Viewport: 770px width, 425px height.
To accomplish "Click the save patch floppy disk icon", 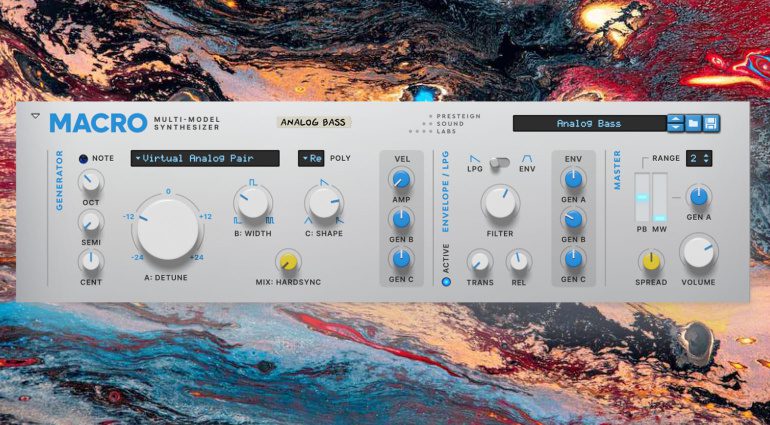I will pyautogui.click(x=711, y=123).
